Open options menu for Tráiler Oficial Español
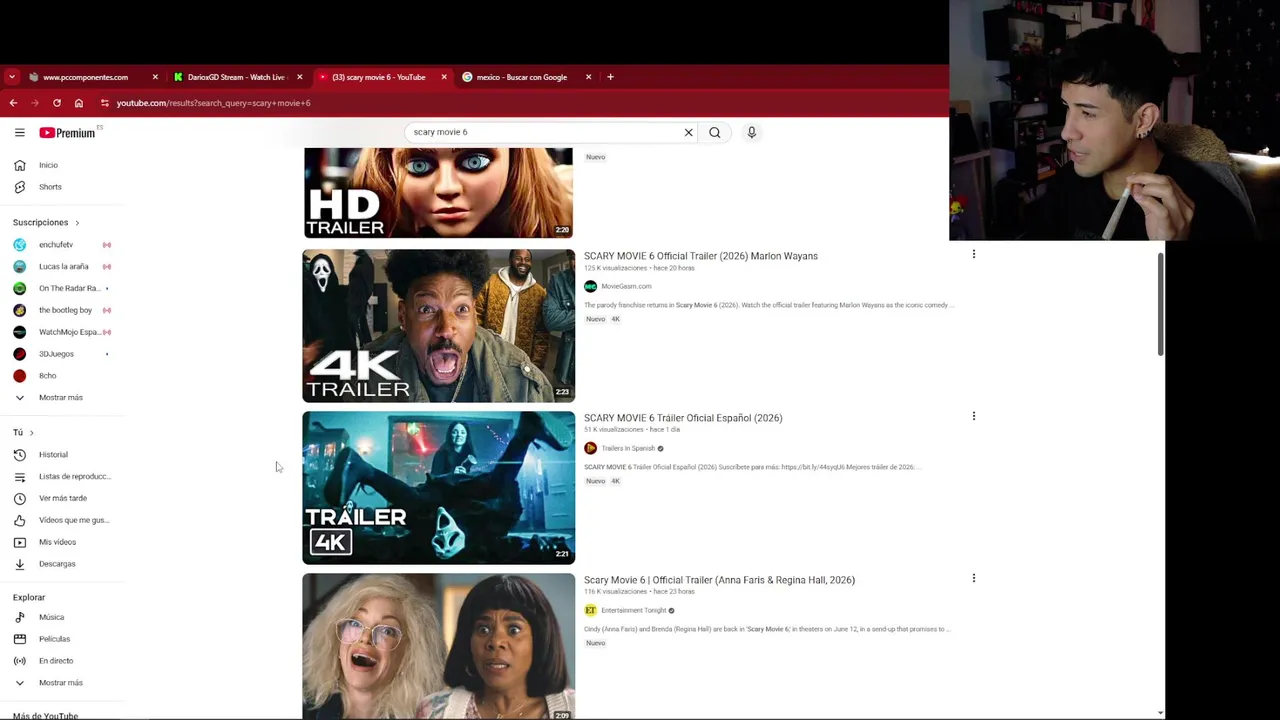 [x=973, y=416]
